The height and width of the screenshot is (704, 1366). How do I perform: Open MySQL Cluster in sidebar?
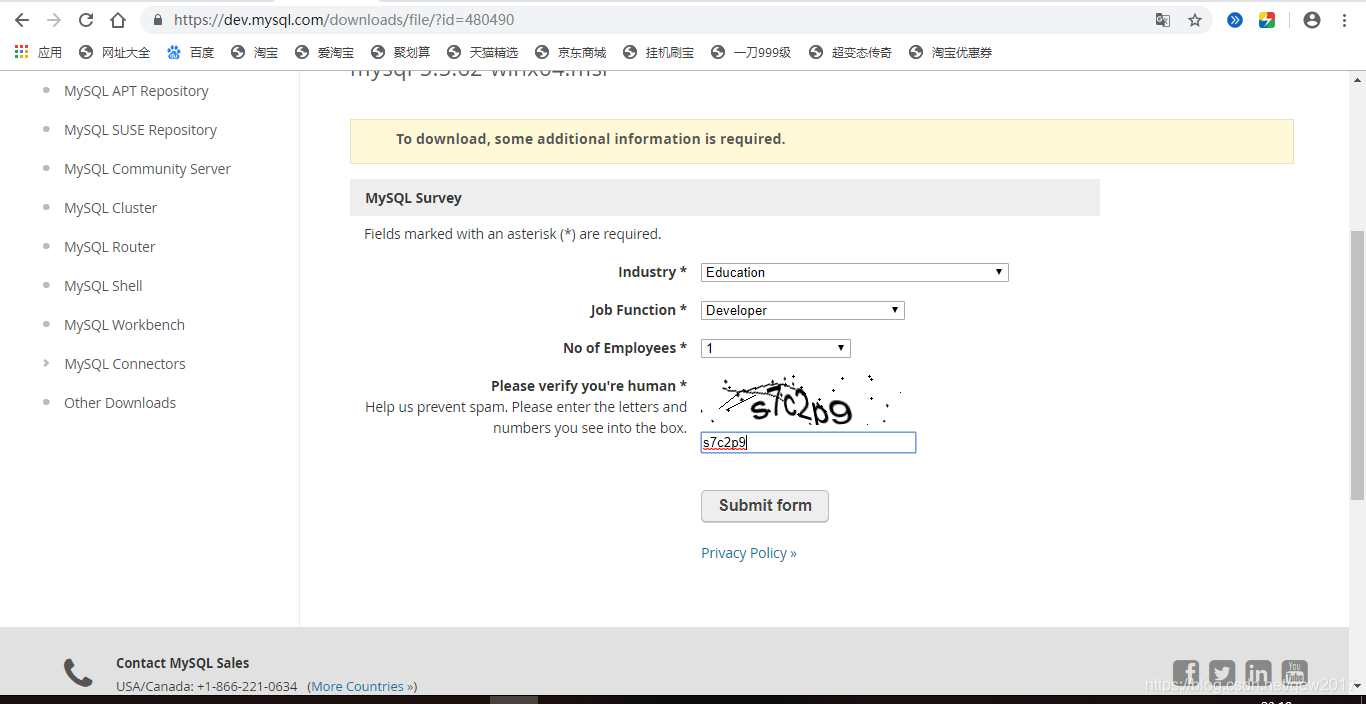click(110, 208)
